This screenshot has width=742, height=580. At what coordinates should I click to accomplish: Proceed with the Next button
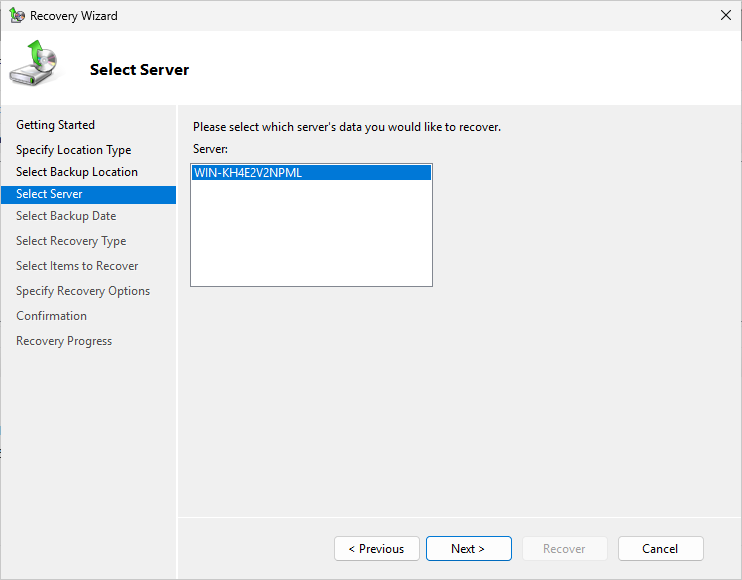468,549
